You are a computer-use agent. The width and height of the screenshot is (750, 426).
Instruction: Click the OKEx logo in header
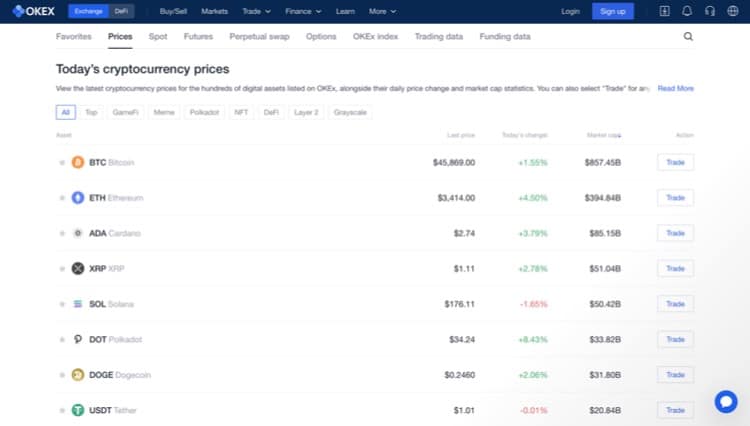33,11
